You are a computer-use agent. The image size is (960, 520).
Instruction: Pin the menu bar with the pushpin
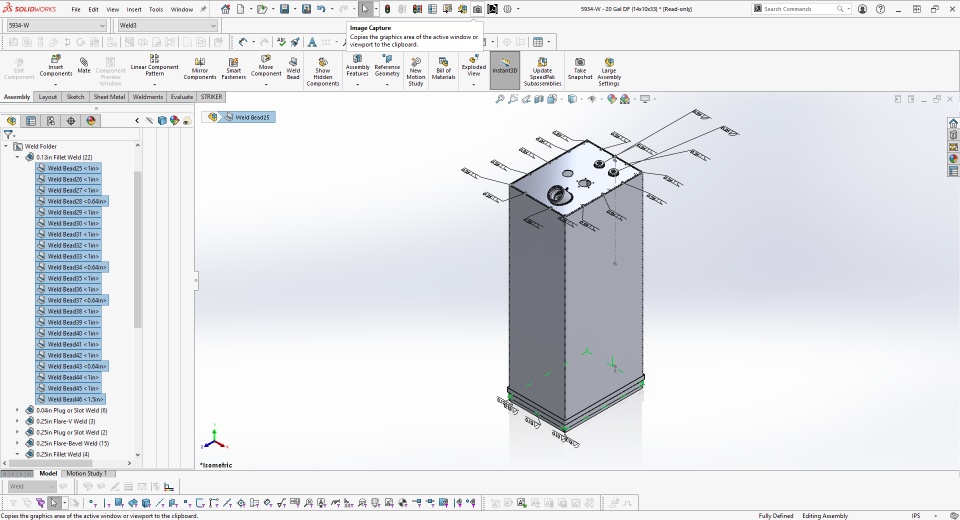[204, 9]
